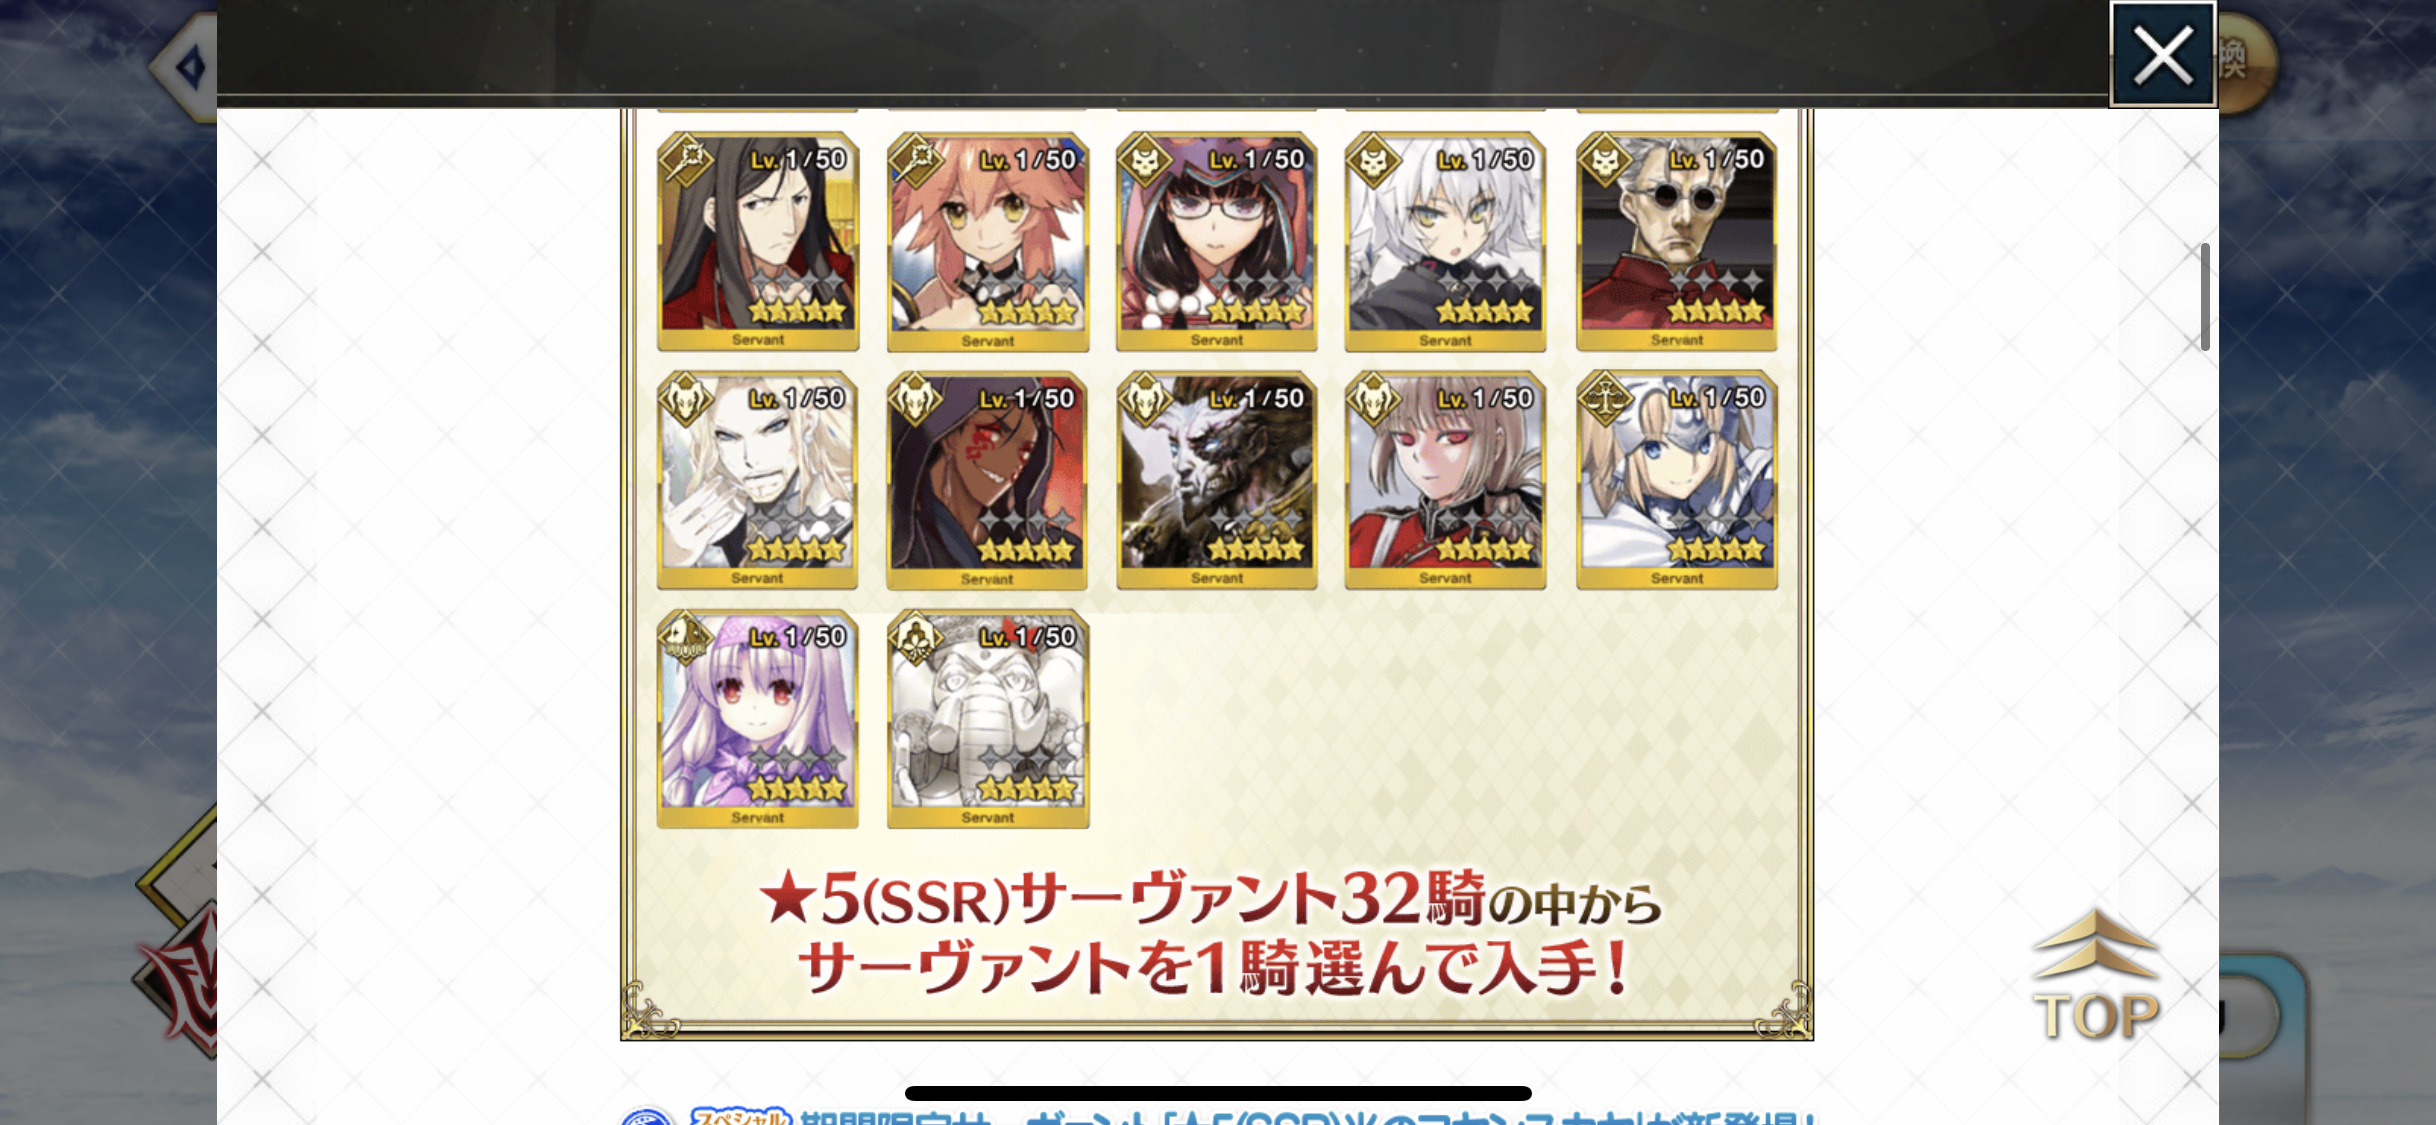
Task: Select the red-uniform nurse Berserker card
Action: point(1446,480)
